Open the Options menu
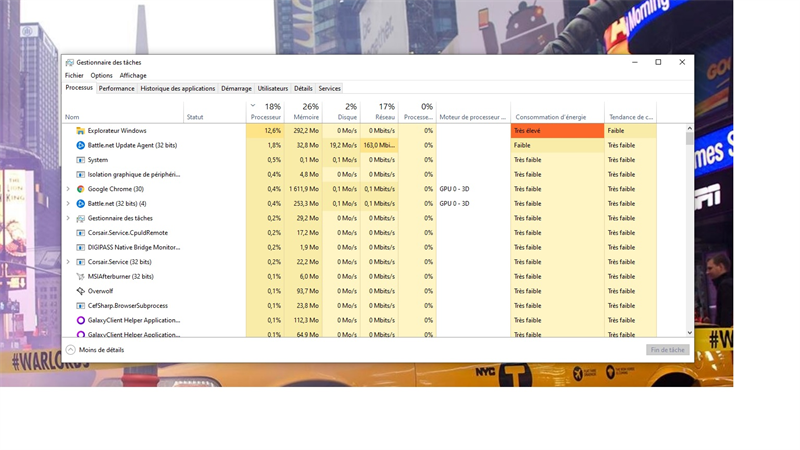Screen dimensions: 800x450 click(x=102, y=76)
